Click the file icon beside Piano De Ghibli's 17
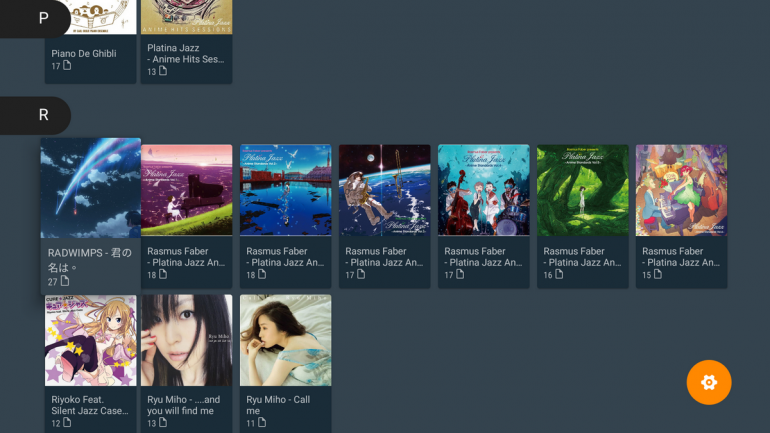 pos(67,66)
